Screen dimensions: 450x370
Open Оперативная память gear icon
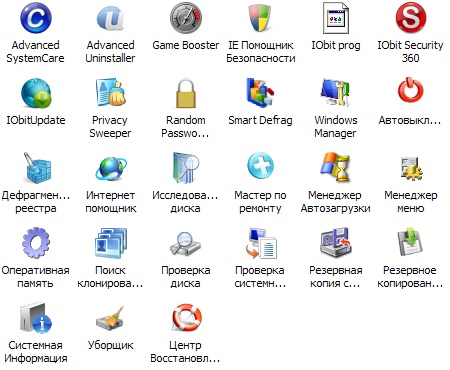point(36,243)
